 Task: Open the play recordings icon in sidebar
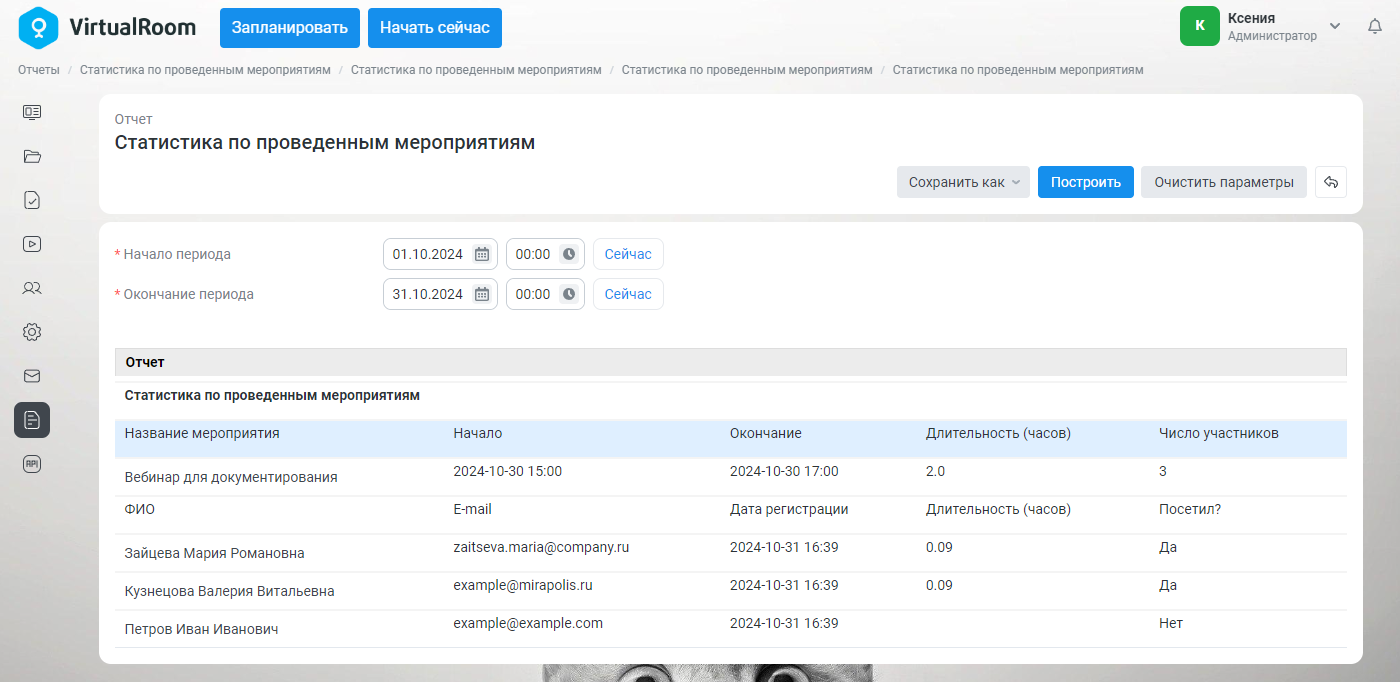[x=32, y=243]
